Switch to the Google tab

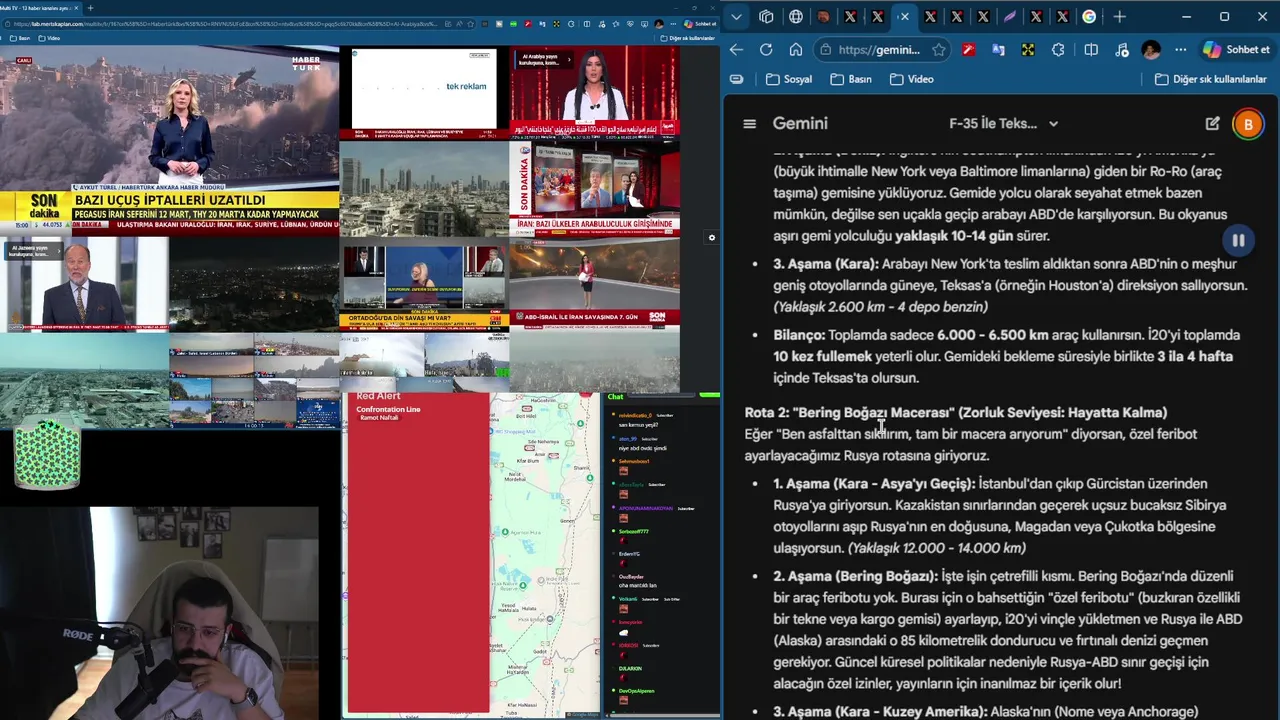(1089, 16)
